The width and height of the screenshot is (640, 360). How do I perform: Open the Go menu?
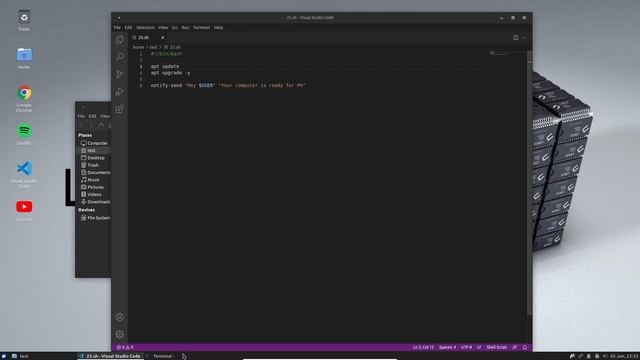175,27
